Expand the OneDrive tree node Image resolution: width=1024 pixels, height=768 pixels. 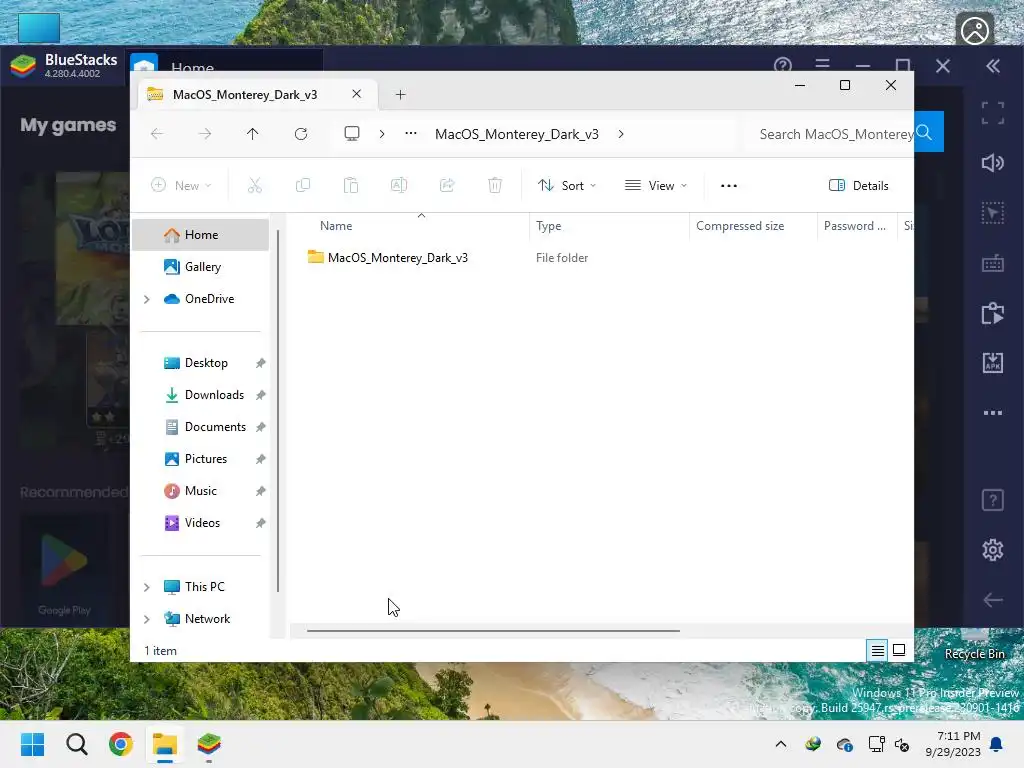click(147, 299)
